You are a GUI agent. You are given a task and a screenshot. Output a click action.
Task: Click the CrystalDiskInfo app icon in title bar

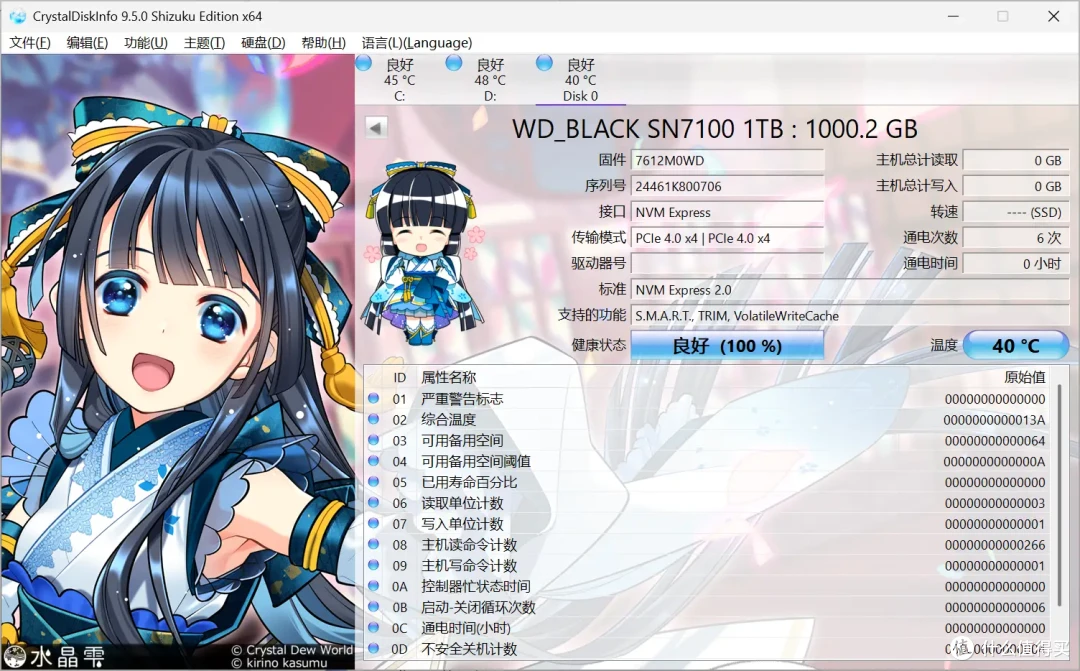17,16
